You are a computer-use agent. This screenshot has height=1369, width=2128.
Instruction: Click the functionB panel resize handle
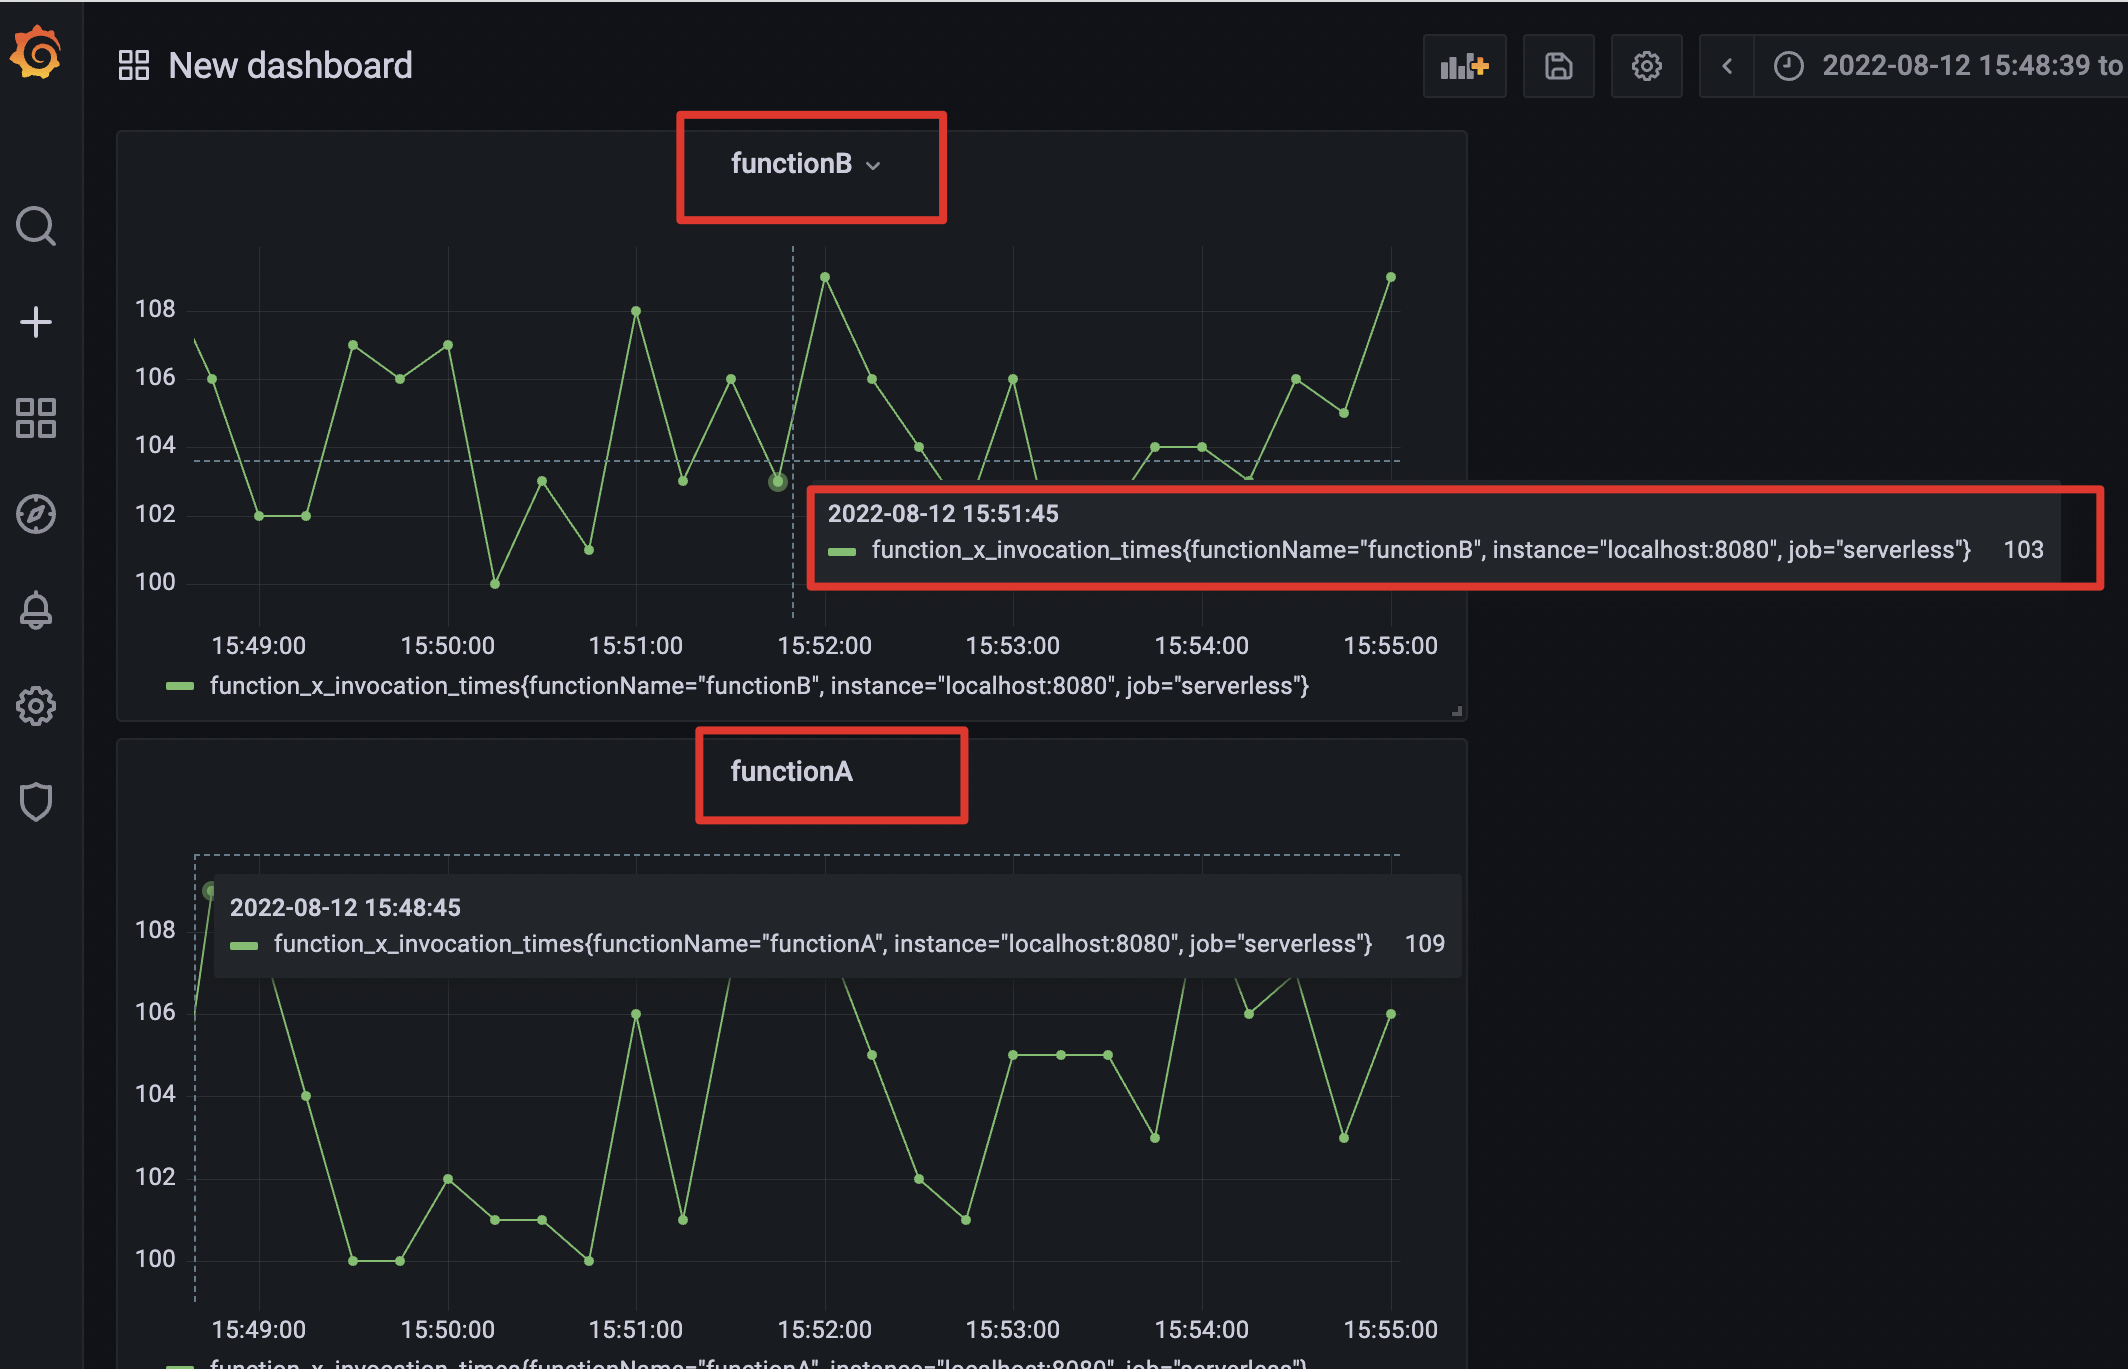(x=1457, y=711)
